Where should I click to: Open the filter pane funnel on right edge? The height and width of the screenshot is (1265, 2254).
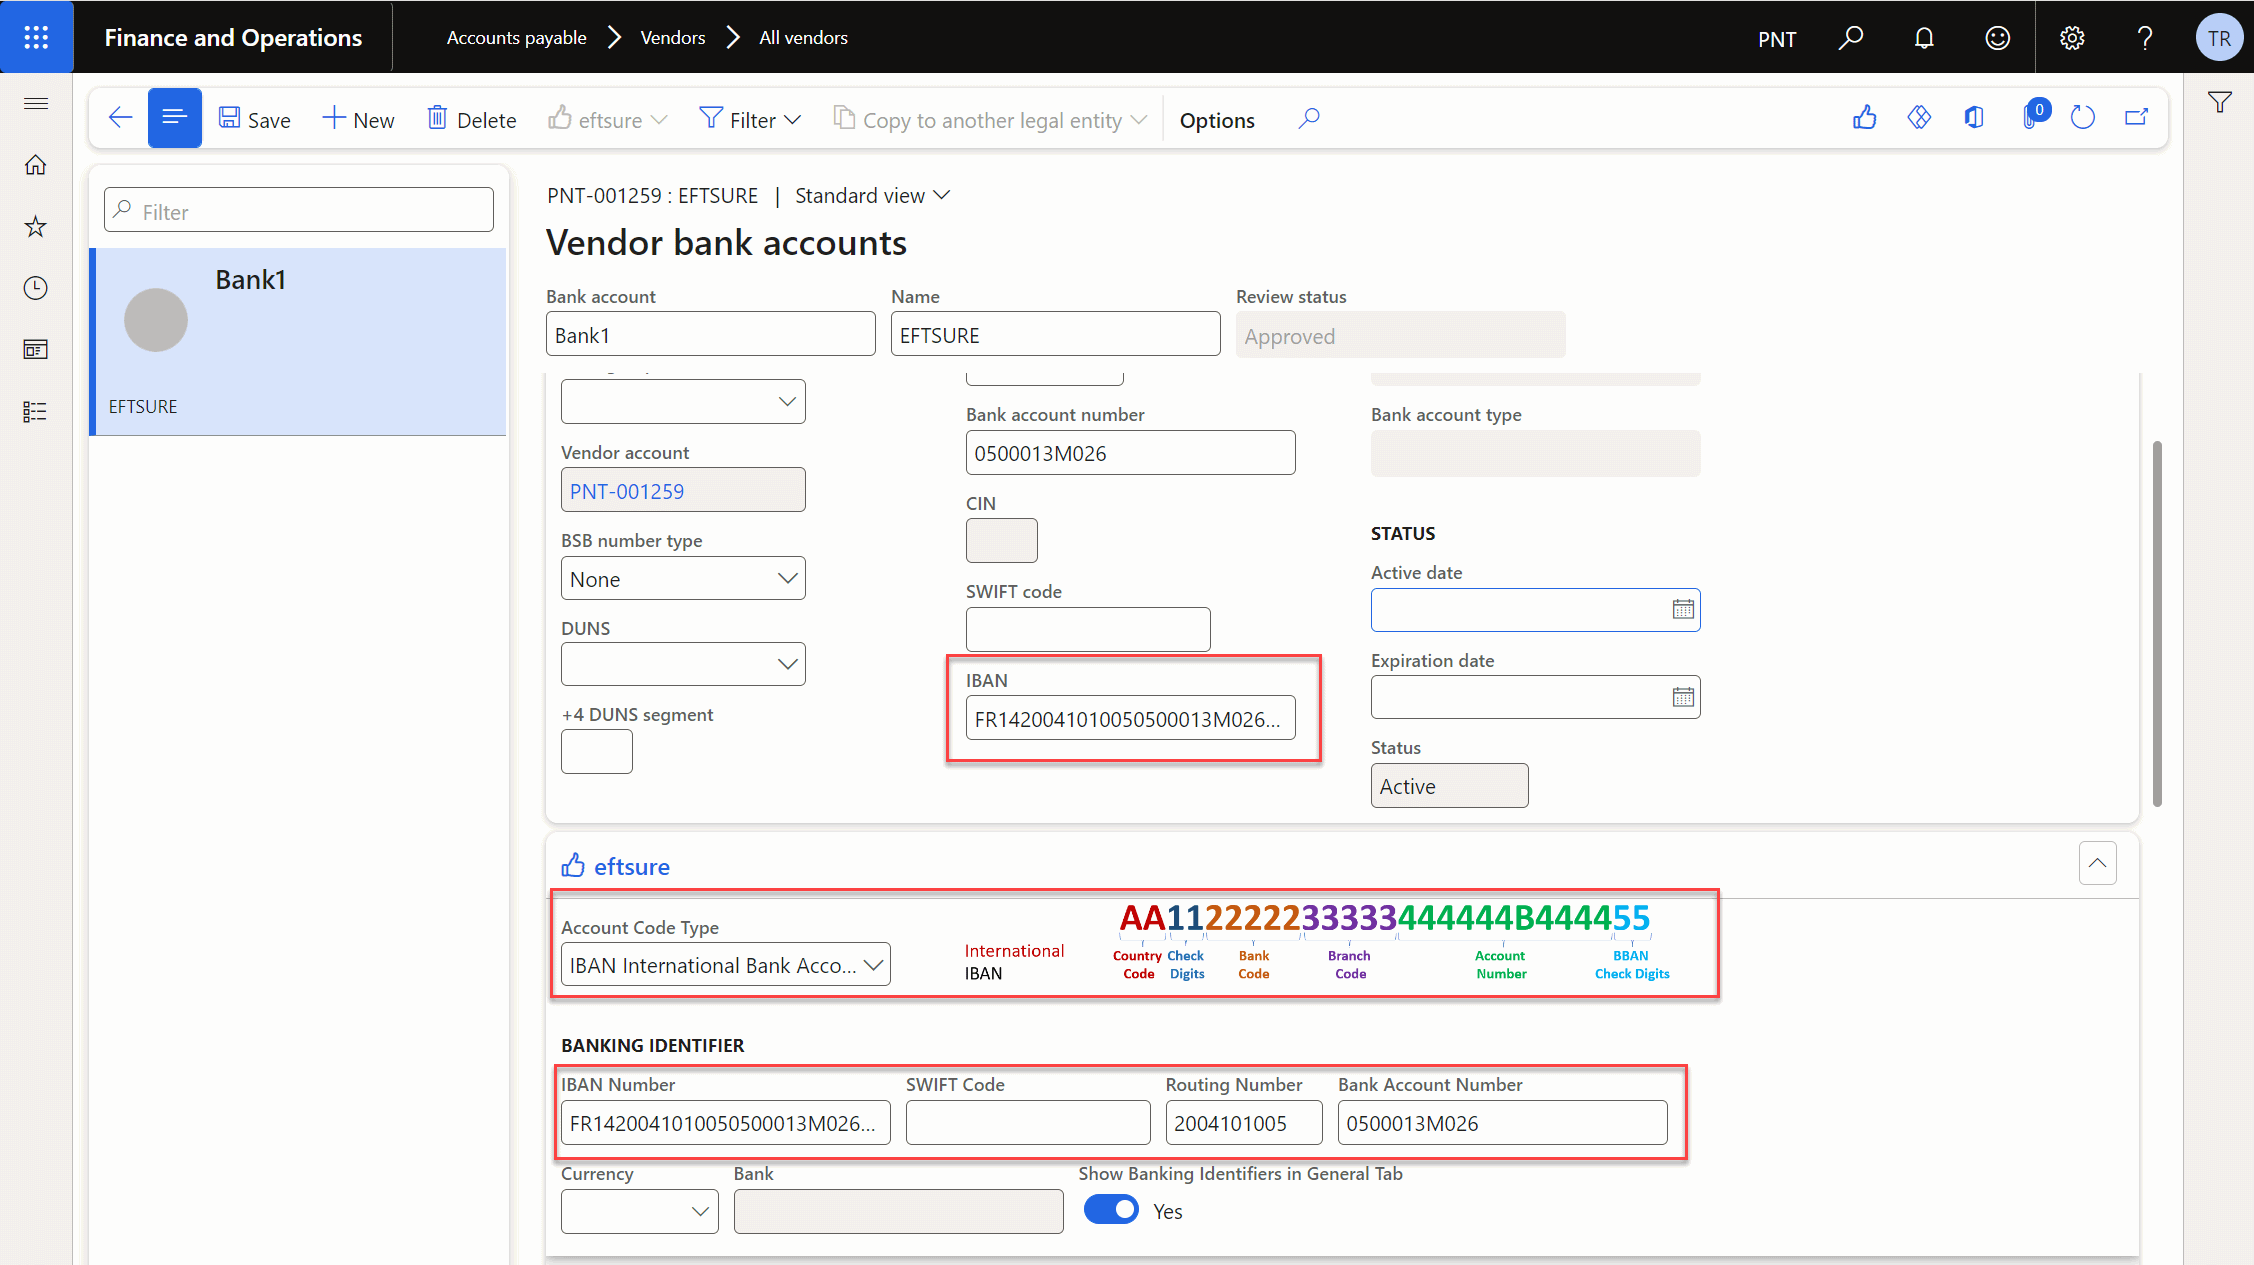pyautogui.click(x=2220, y=102)
